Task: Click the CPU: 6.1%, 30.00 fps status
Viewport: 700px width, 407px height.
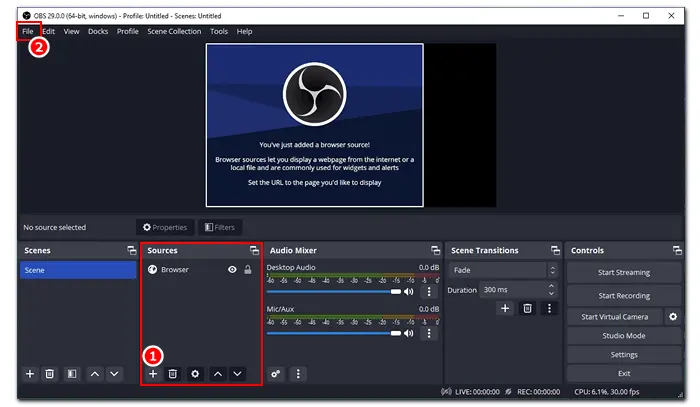Action: (607, 392)
